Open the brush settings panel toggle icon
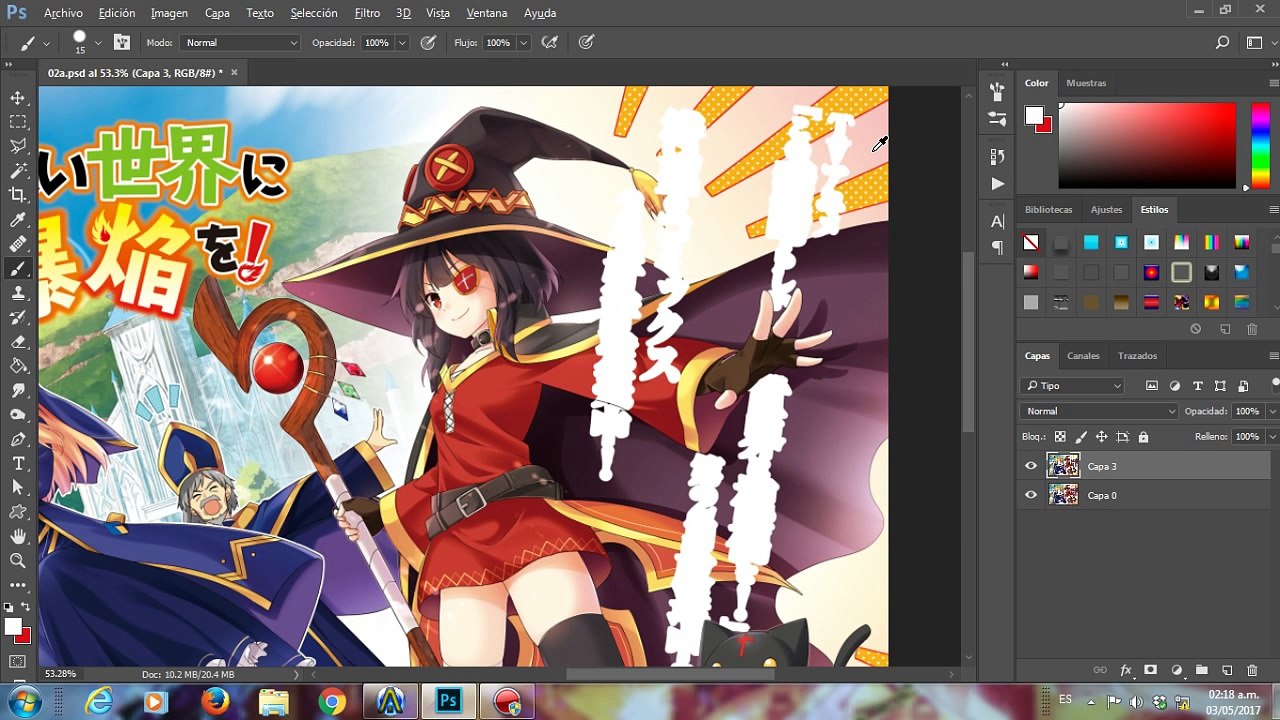 pos(122,42)
